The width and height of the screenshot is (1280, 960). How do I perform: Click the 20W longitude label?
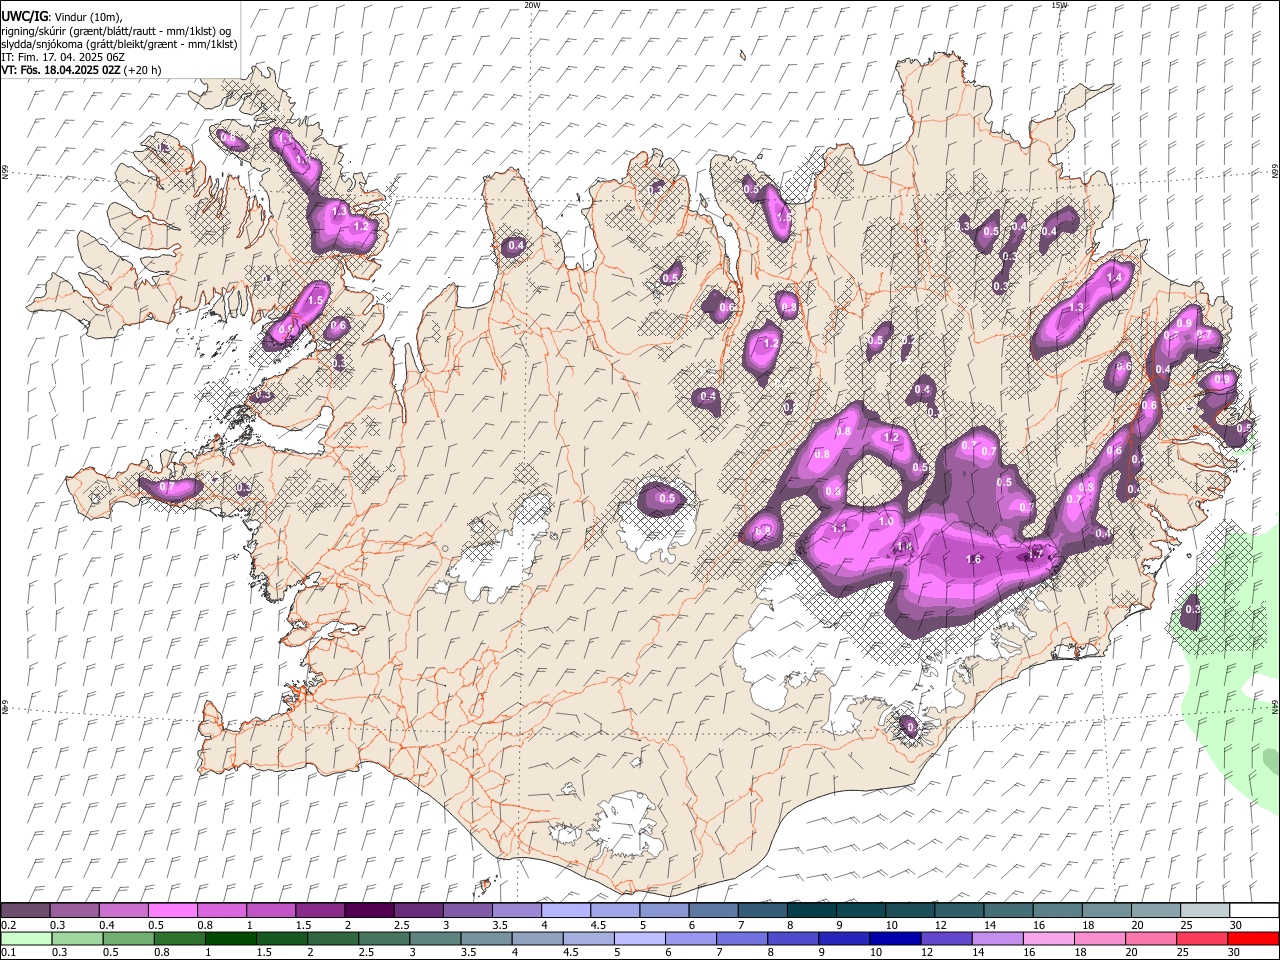tap(531, 5)
